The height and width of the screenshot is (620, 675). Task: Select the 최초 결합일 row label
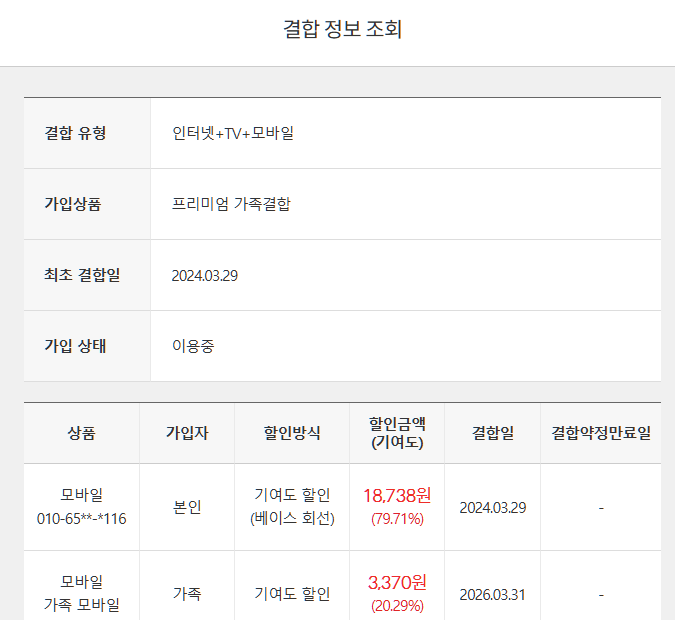coord(82,275)
